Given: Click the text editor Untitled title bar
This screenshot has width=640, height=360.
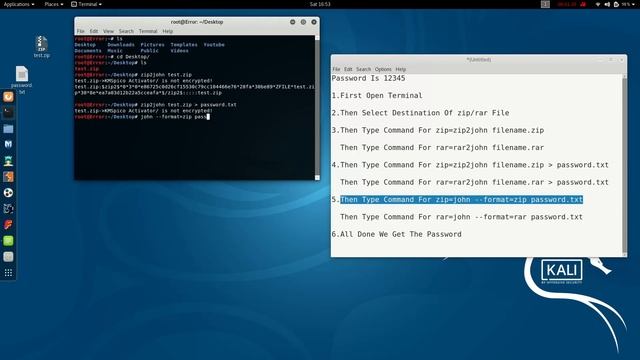Looking at the screenshot, I should pyautogui.click(x=479, y=60).
